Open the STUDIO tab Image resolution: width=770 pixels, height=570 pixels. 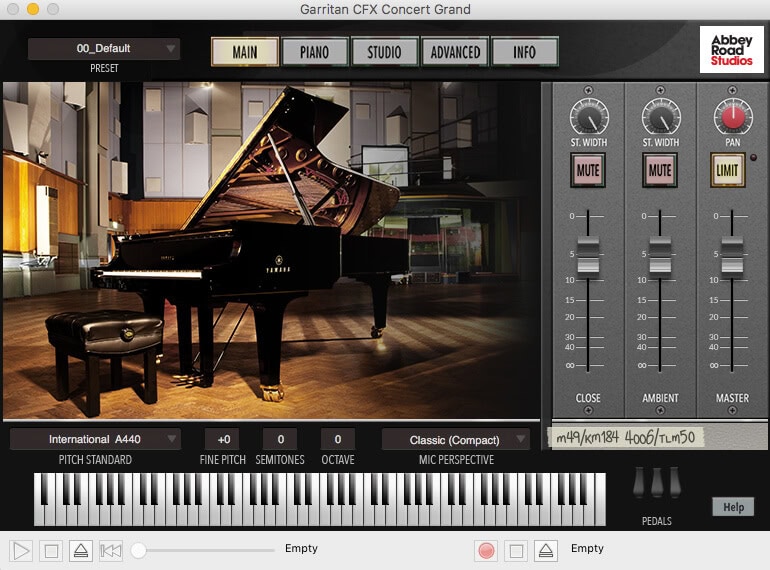click(x=385, y=52)
